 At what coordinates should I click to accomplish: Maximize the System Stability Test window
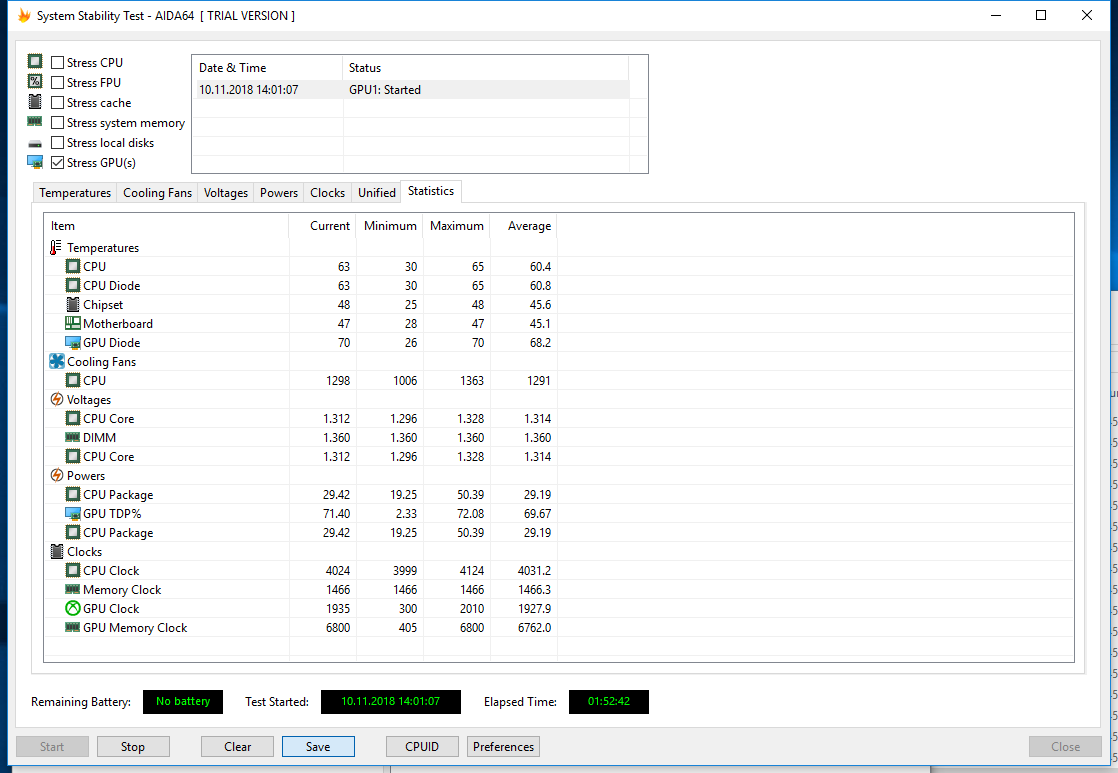(1041, 15)
